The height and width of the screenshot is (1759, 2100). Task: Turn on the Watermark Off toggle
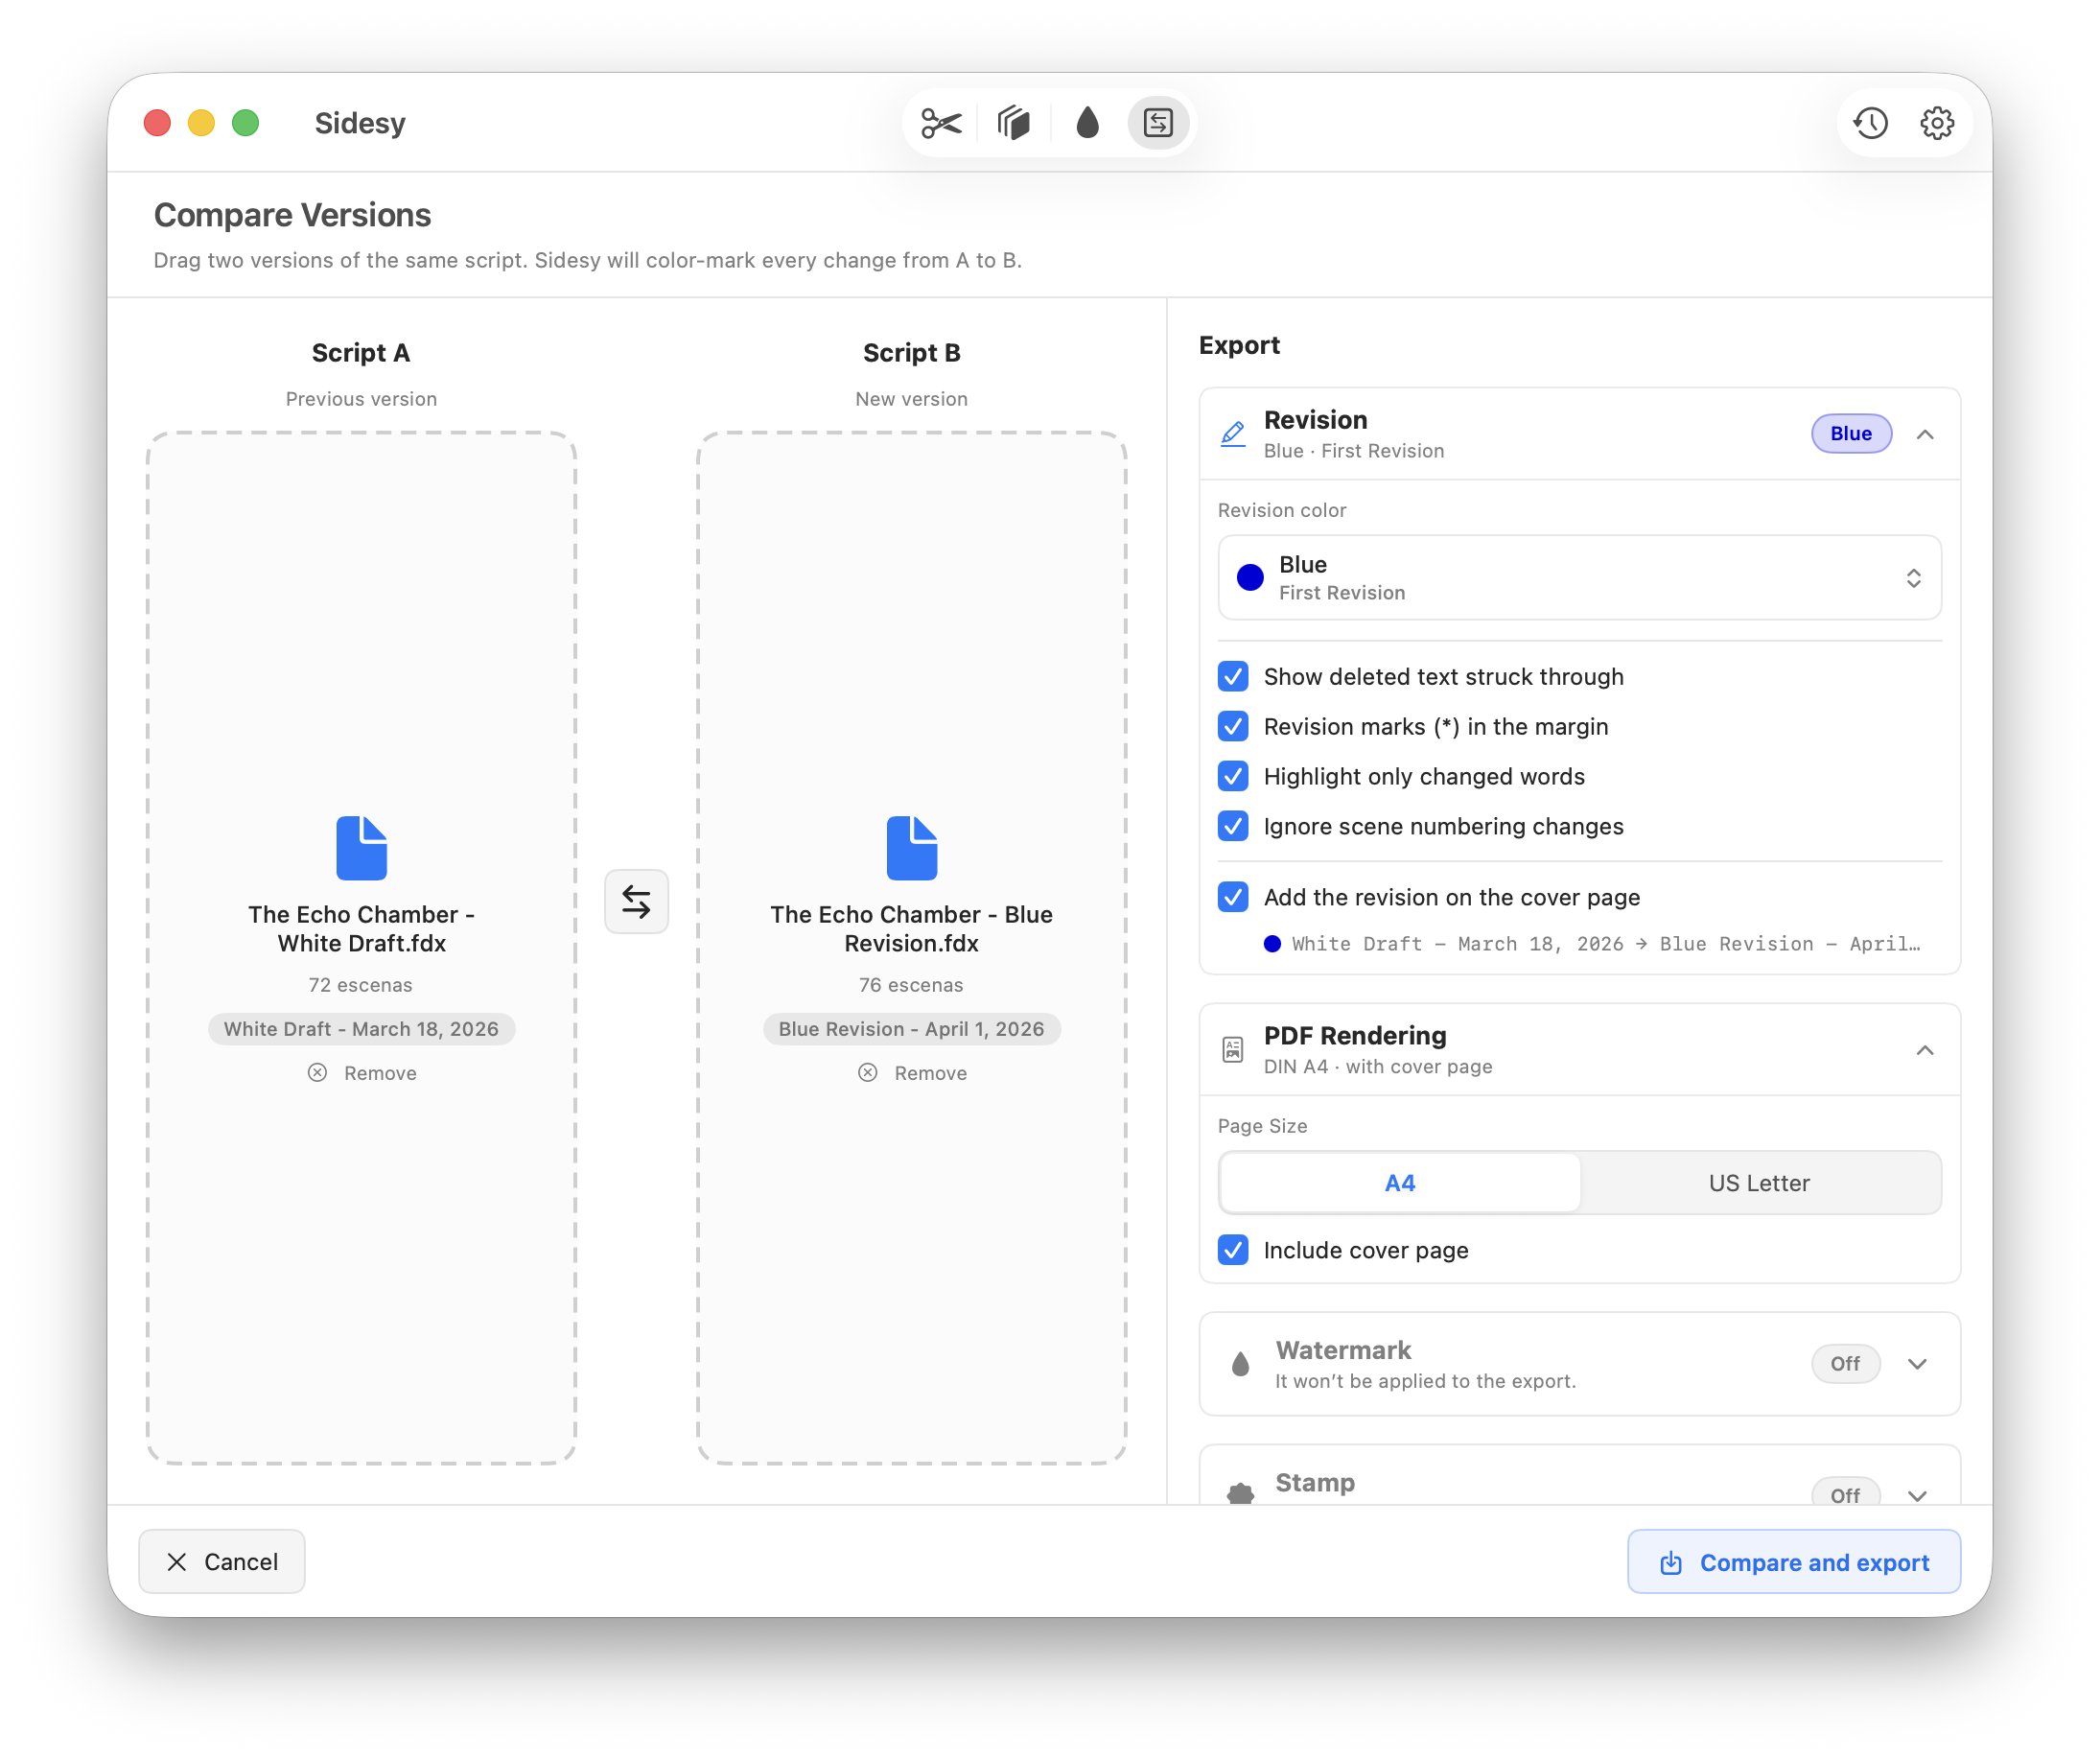1845,1364
